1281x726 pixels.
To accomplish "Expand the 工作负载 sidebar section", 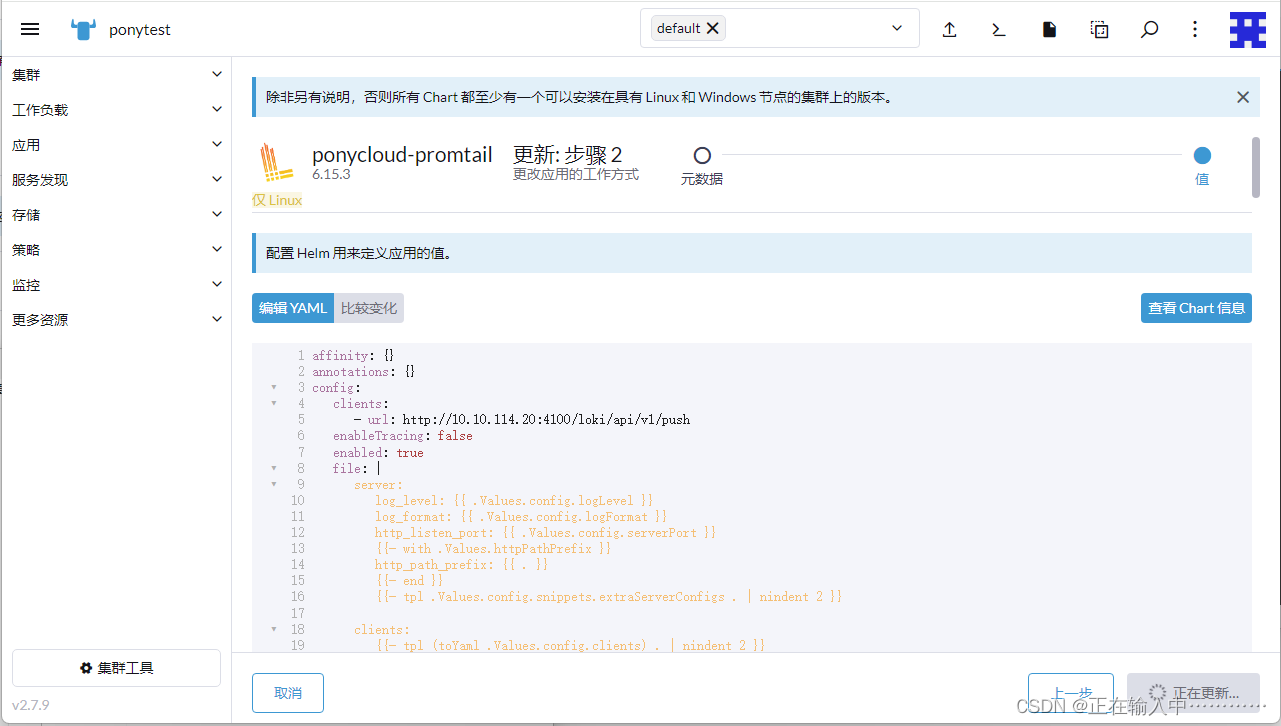I will [217, 109].
